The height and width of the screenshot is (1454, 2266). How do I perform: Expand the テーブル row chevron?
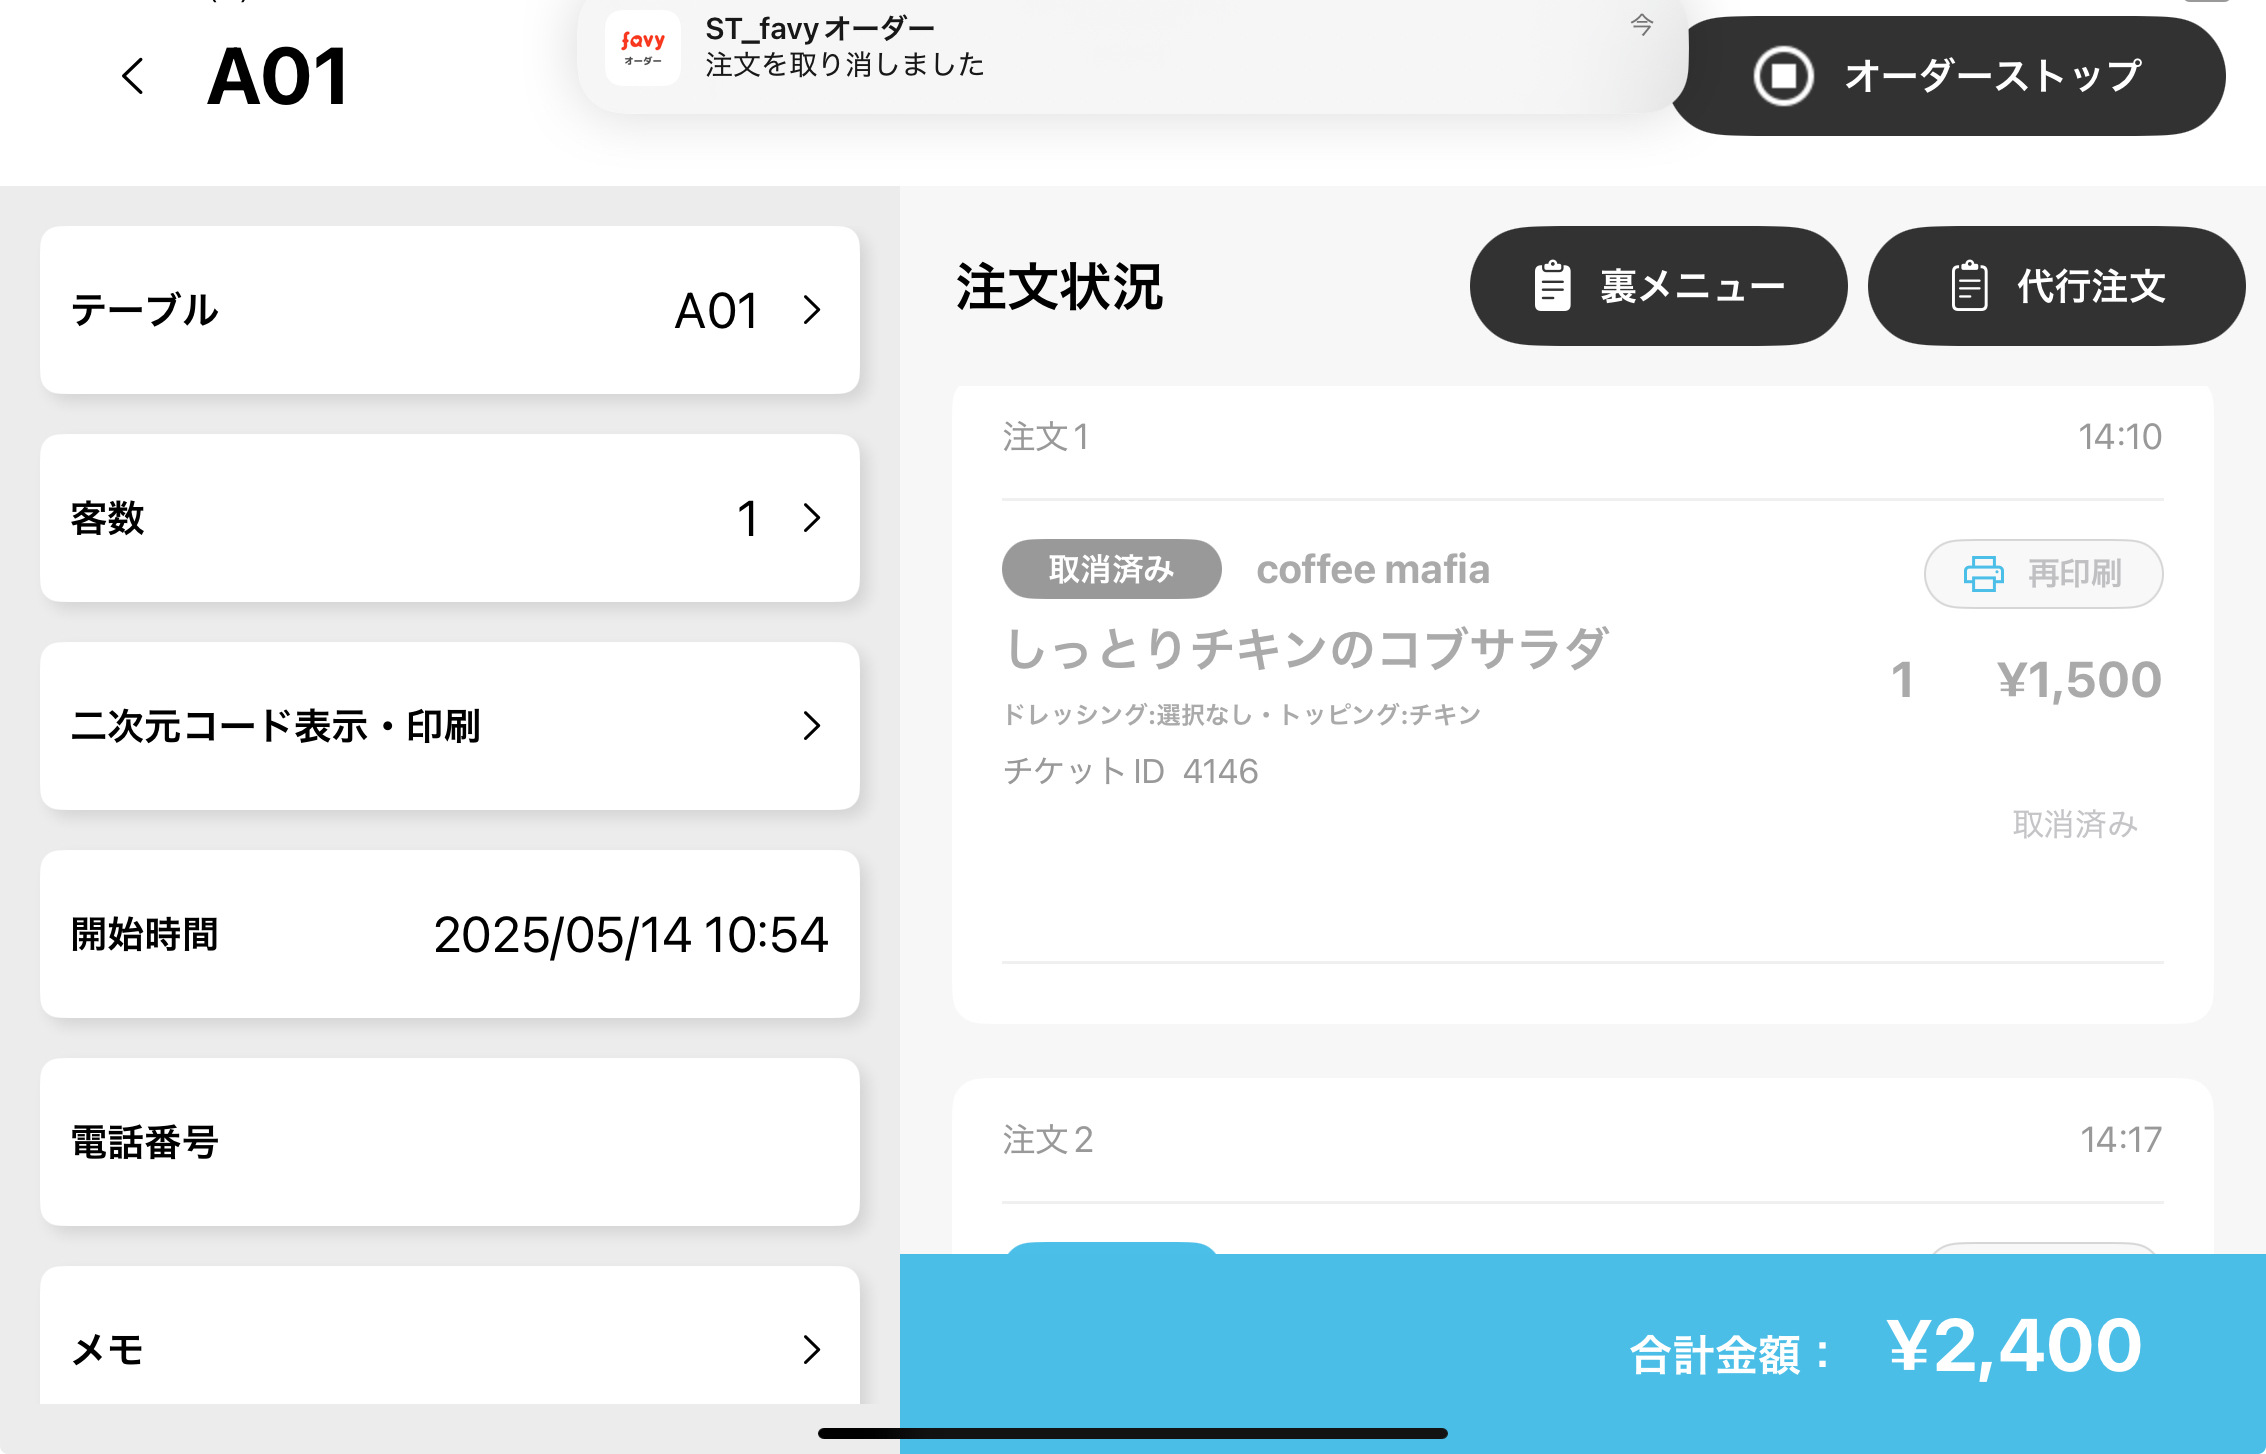(812, 310)
